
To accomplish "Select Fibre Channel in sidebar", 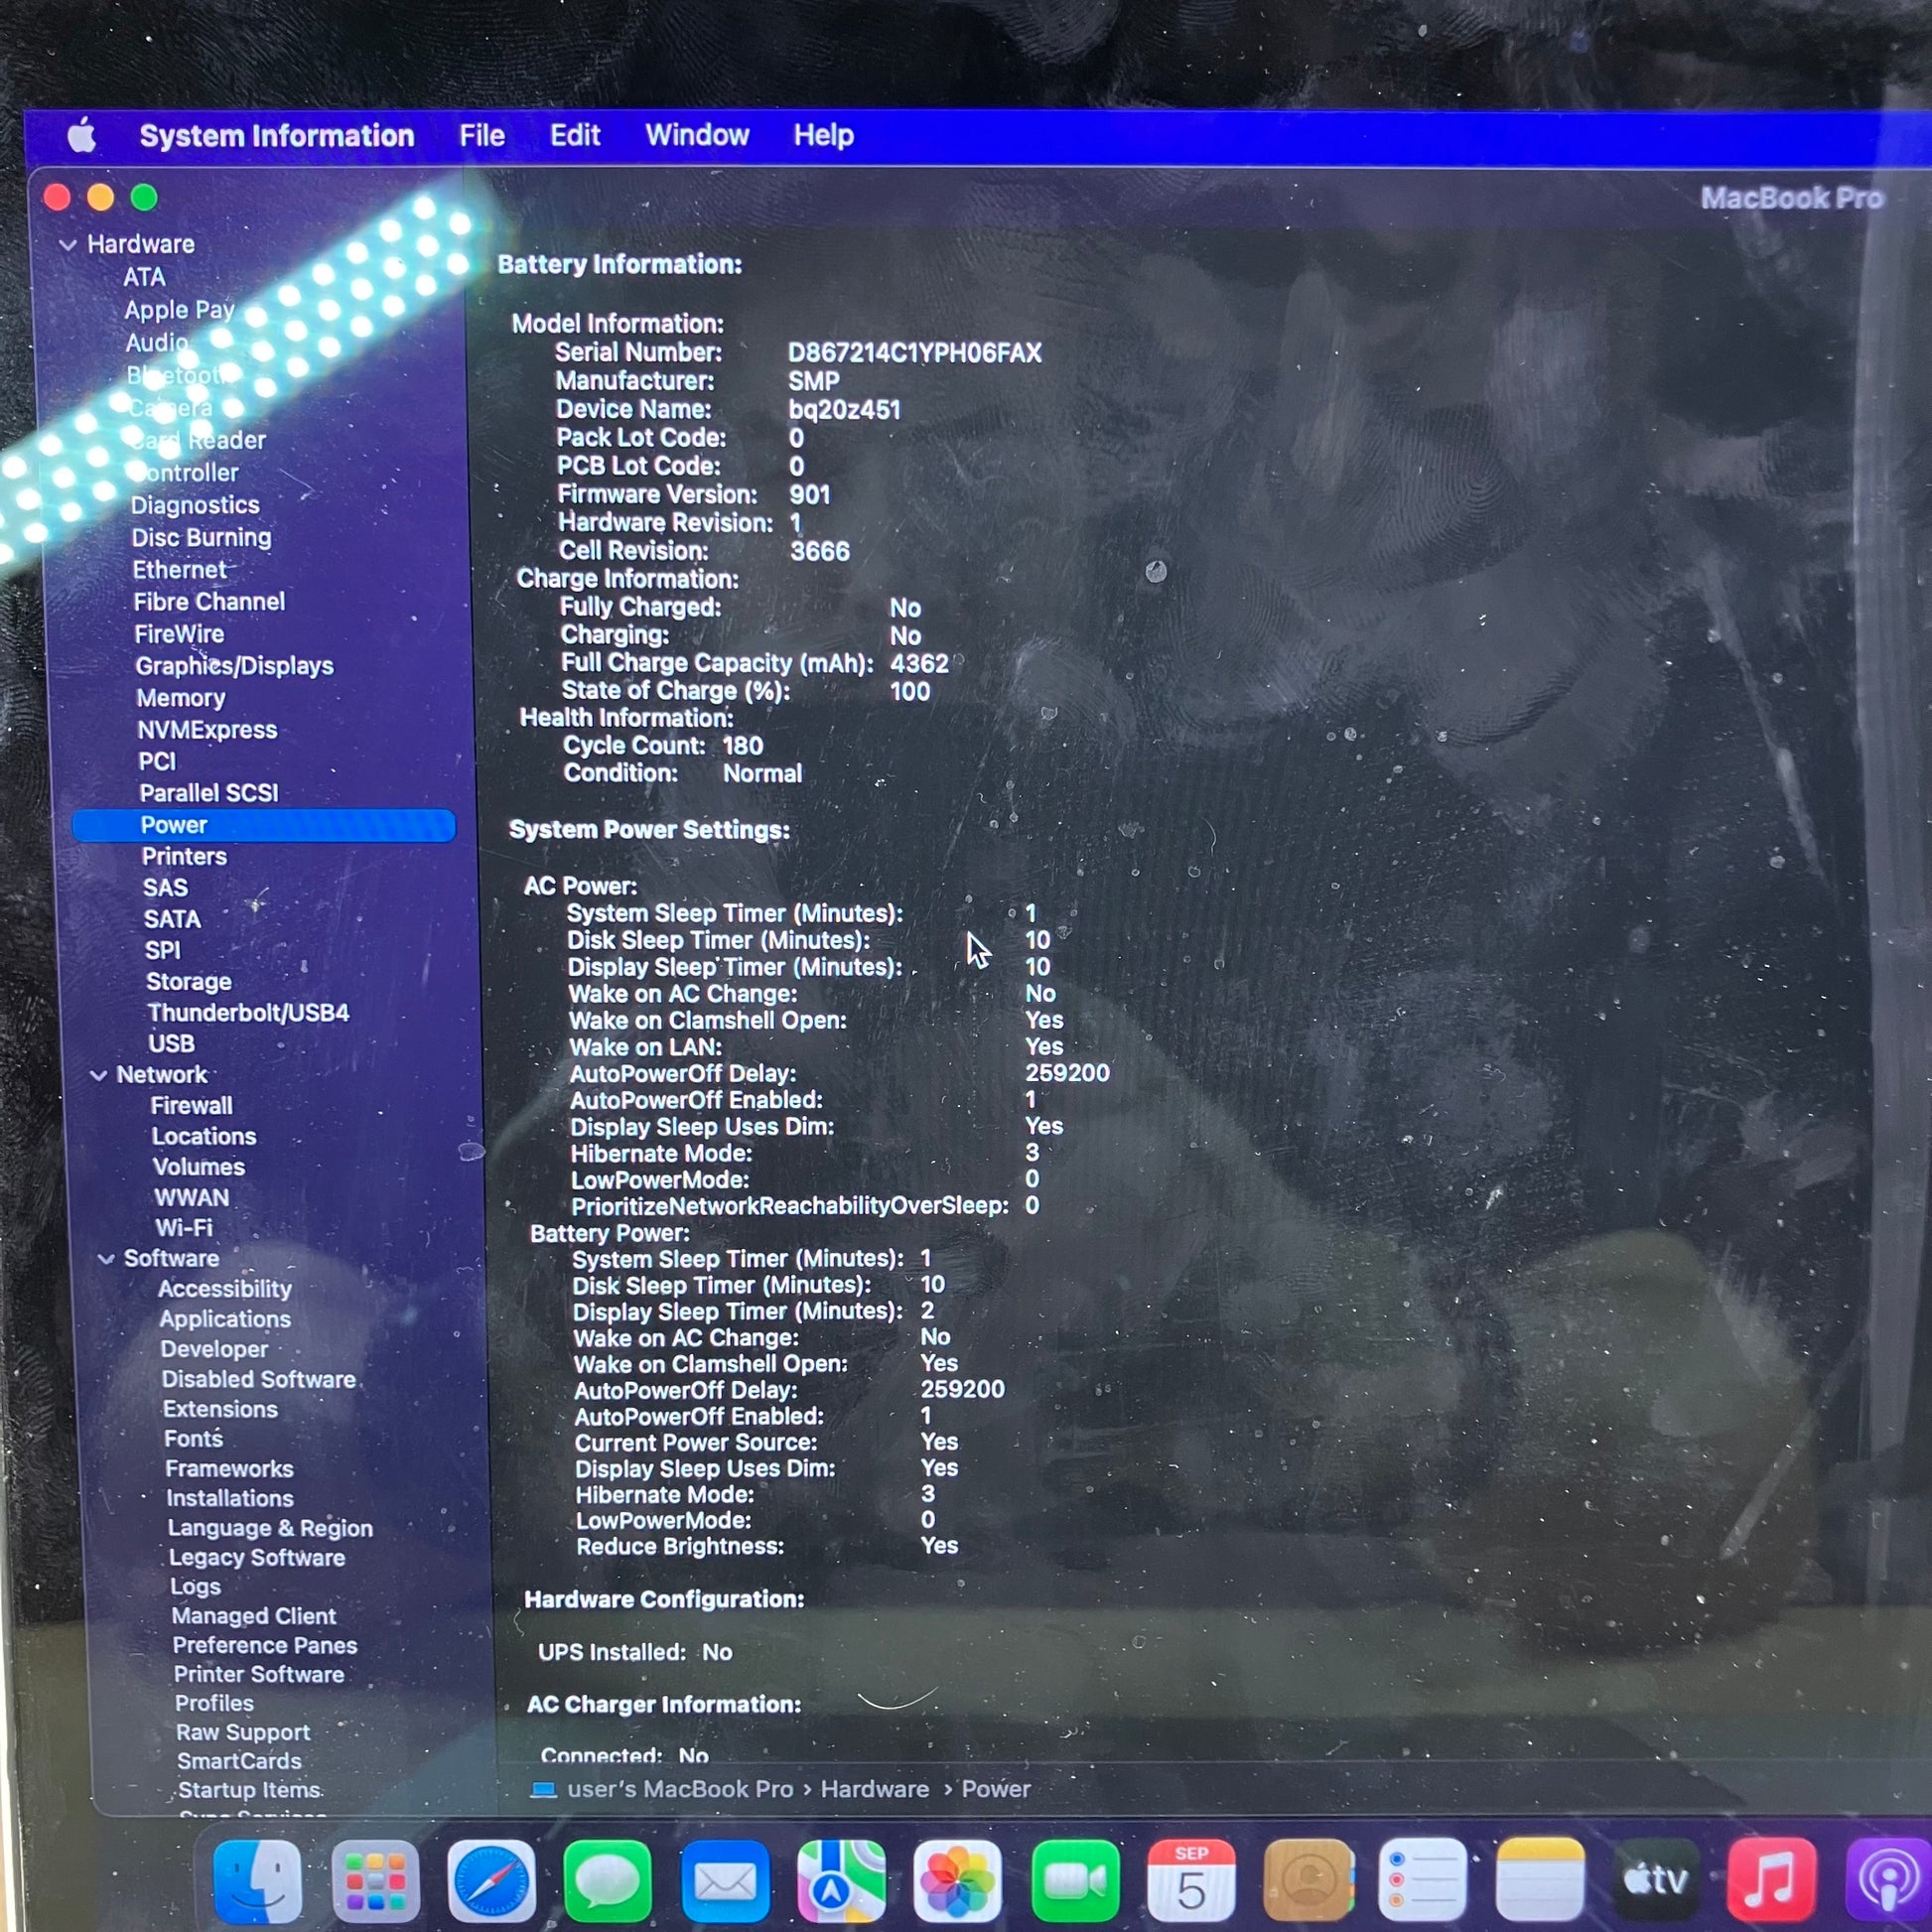I will click(209, 601).
